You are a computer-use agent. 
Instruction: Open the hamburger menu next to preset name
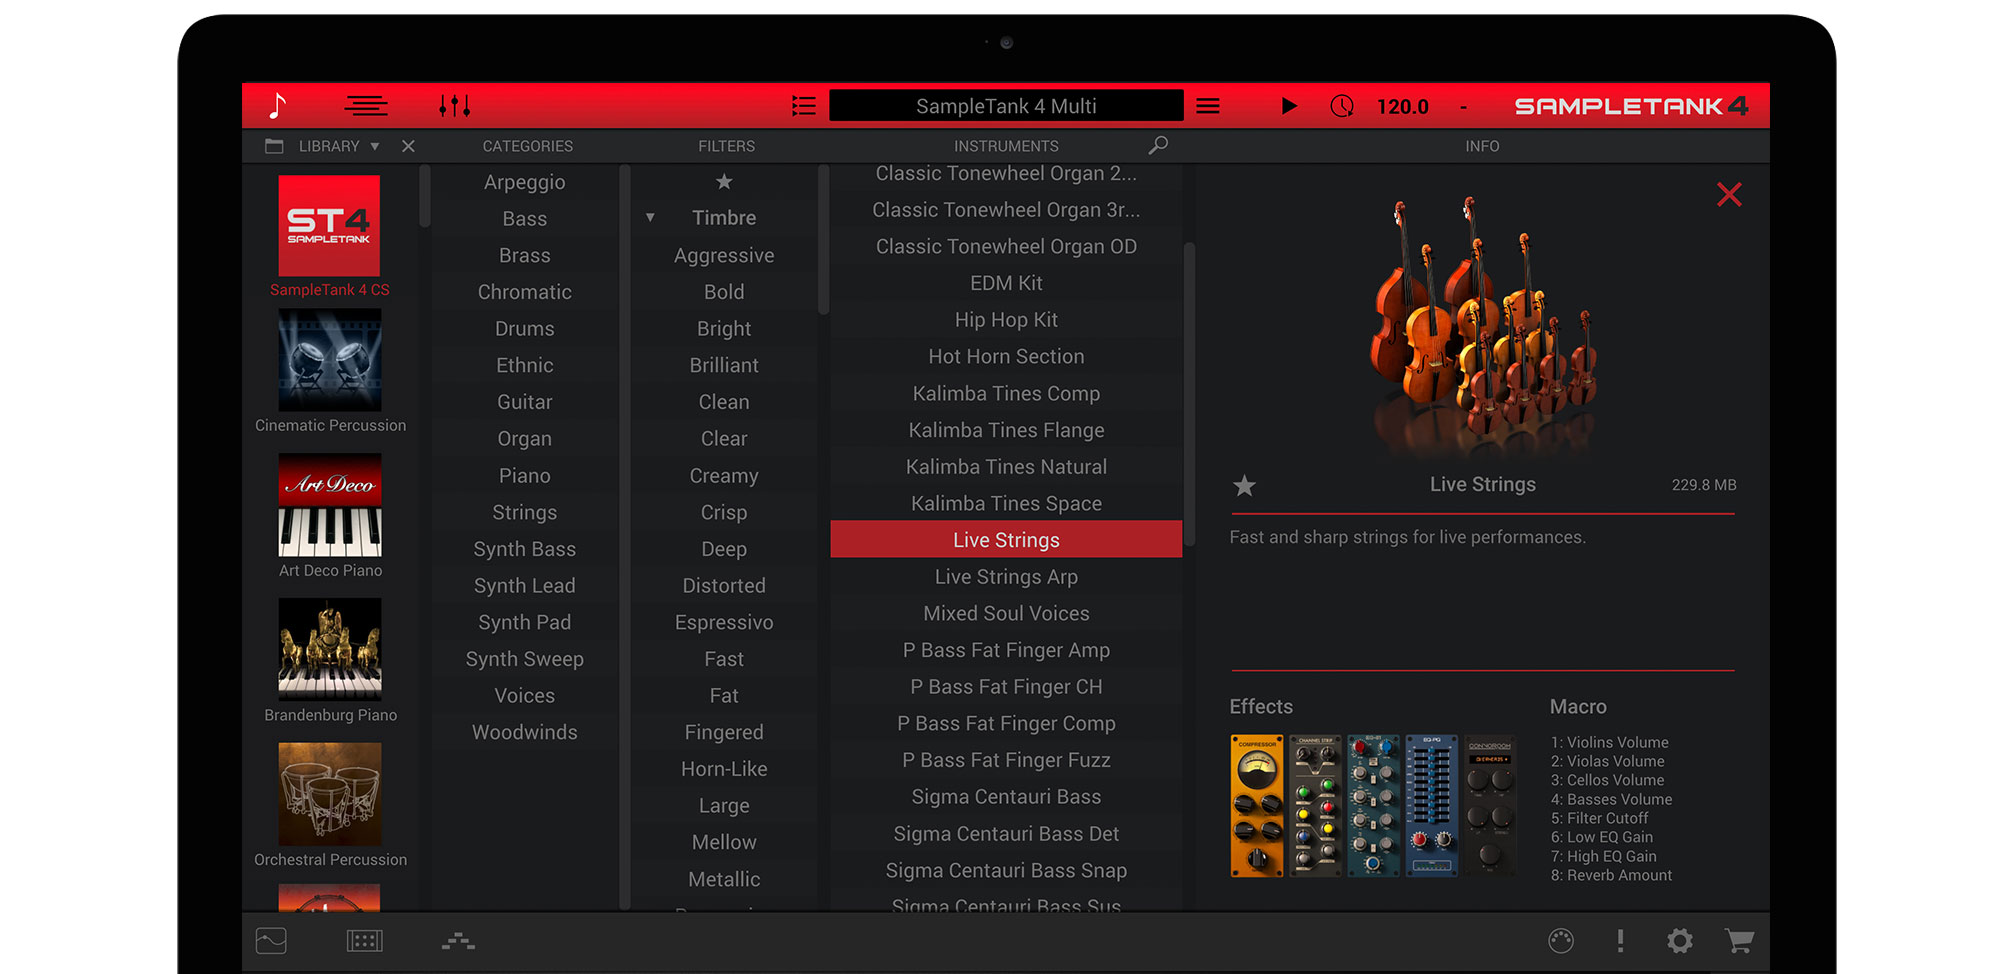pos(1208,106)
